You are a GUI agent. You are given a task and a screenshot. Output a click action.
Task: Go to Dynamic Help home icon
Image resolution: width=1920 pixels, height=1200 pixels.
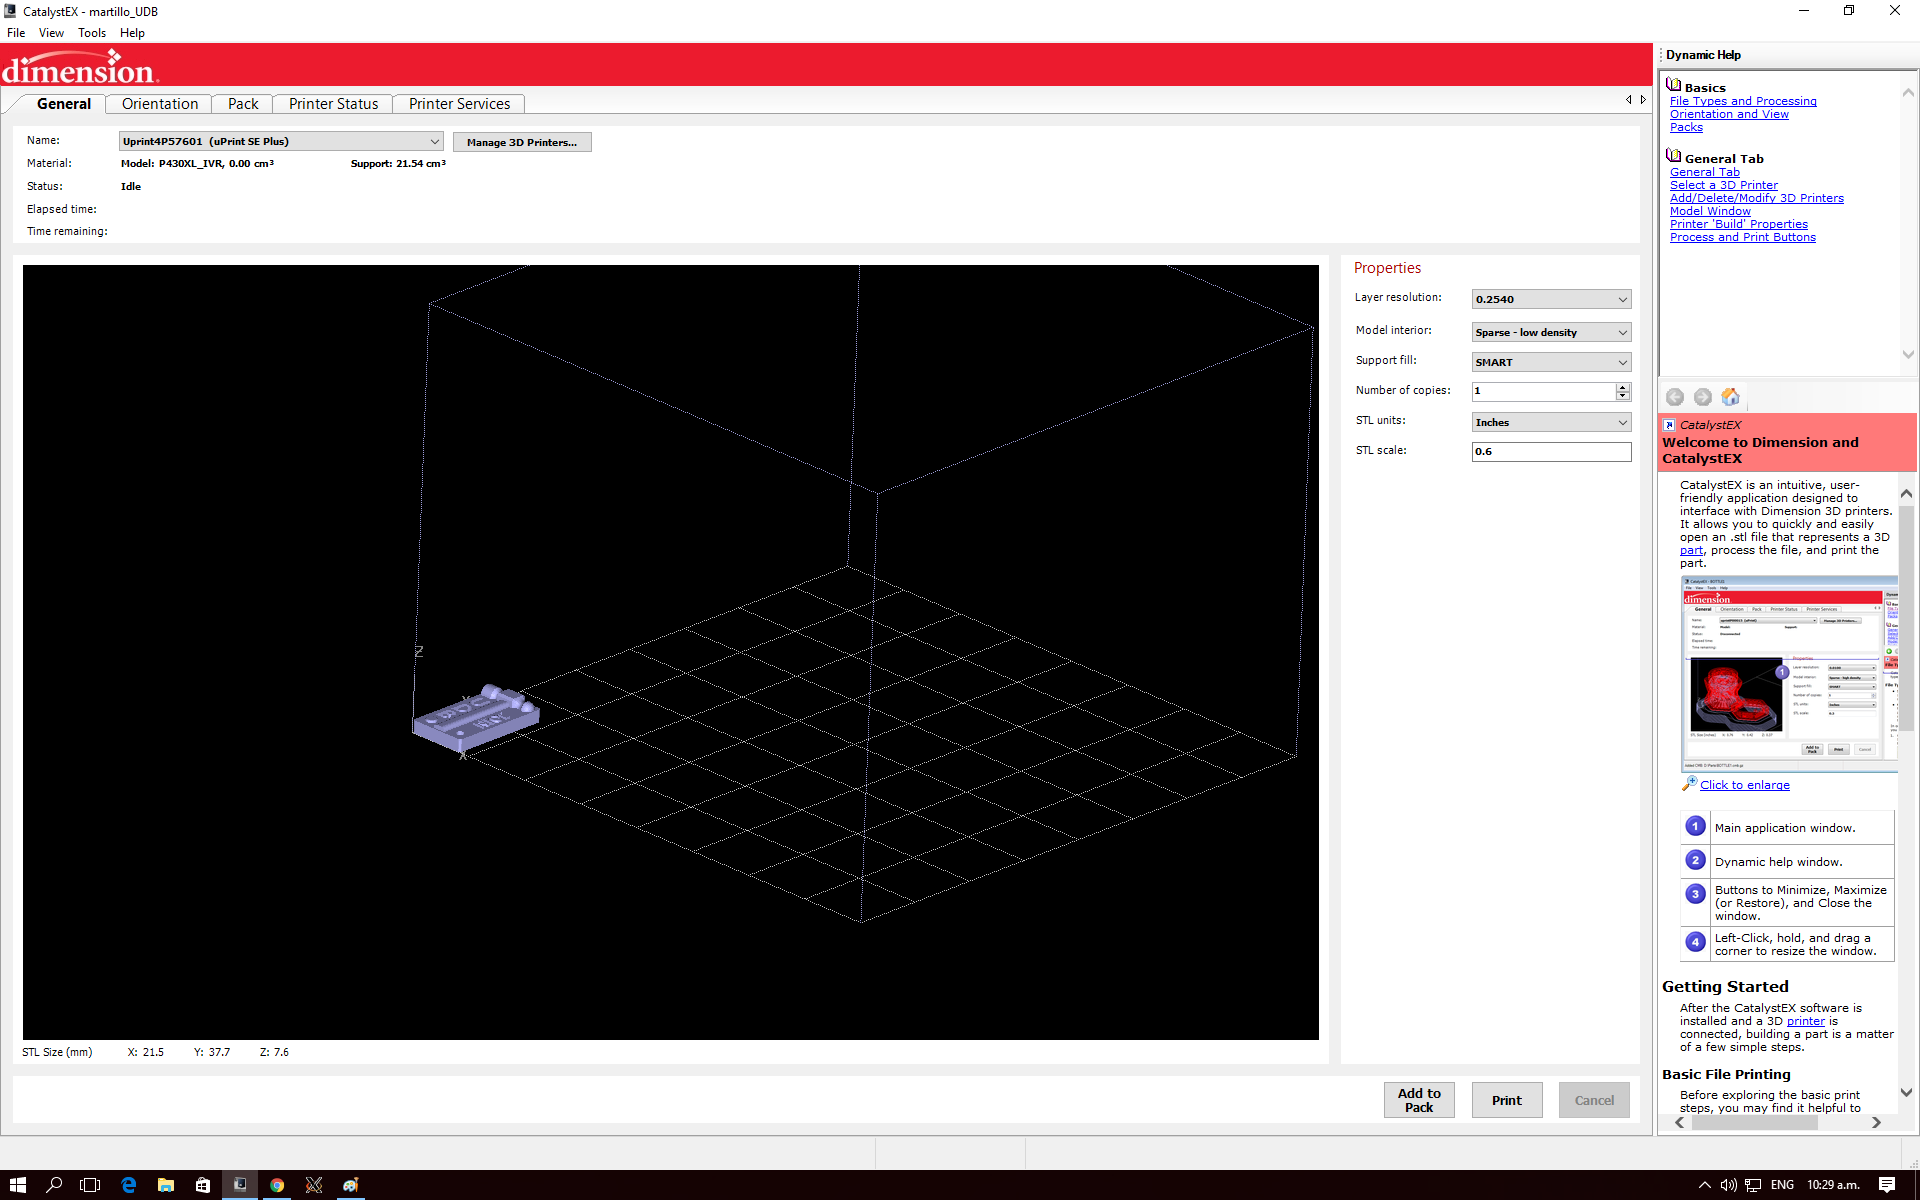coord(1730,397)
